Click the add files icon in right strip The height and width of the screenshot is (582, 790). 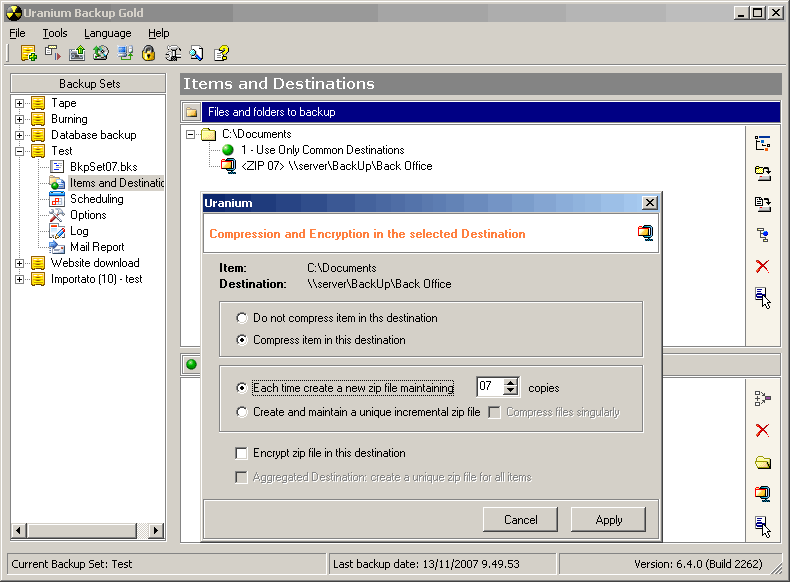point(762,204)
